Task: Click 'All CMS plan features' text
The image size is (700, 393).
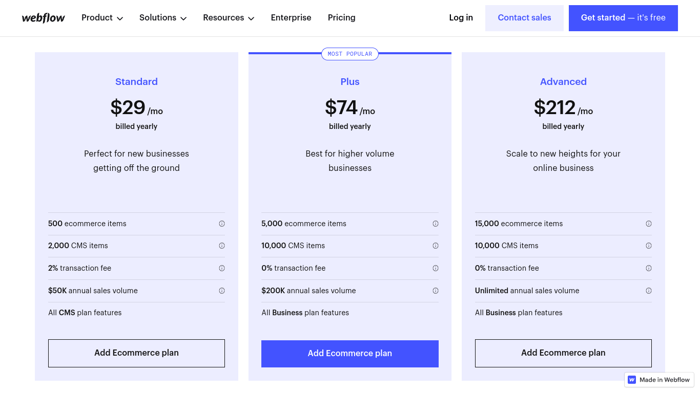Action: [x=85, y=313]
